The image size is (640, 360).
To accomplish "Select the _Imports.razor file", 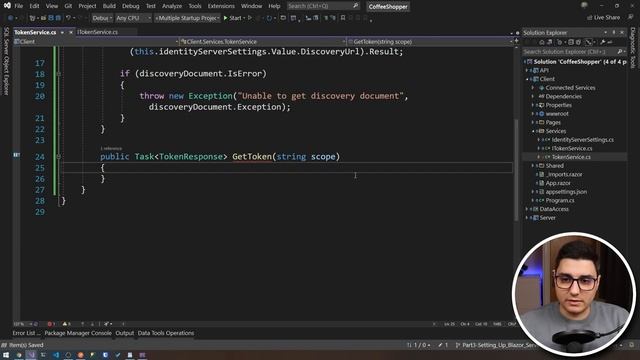I will pos(564,174).
